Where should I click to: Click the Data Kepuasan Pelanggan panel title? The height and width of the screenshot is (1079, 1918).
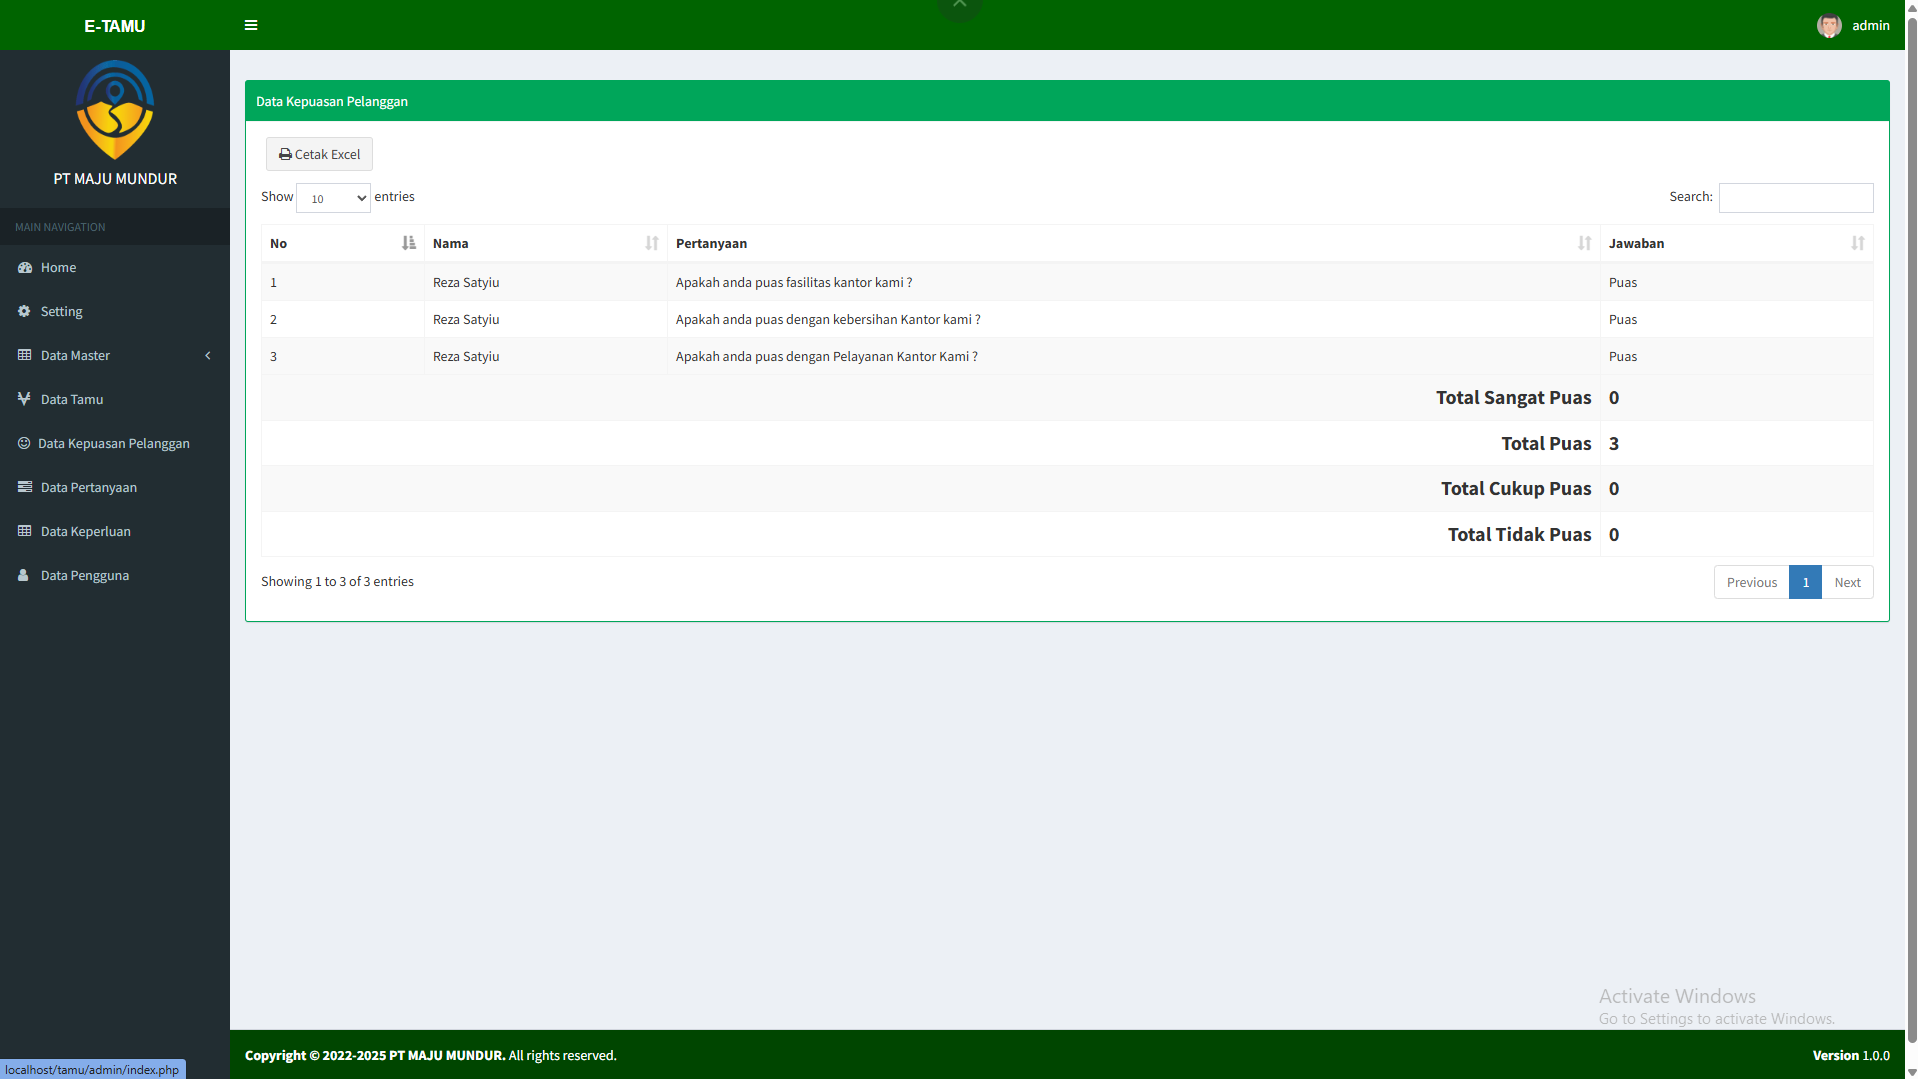[x=332, y=101]
